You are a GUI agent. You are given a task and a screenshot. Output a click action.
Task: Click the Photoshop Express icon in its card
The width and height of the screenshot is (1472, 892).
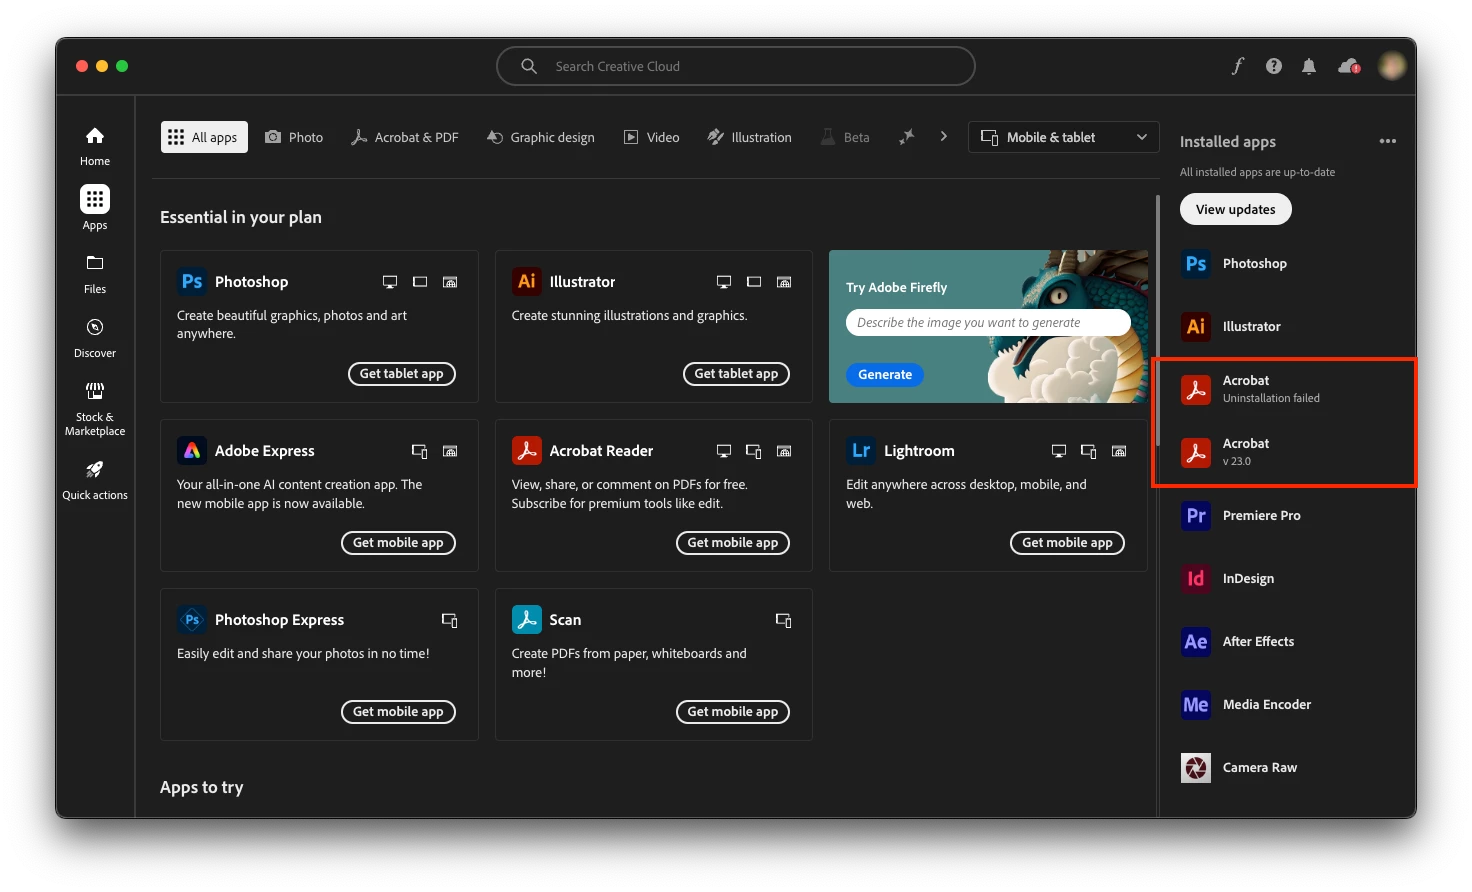point(192,620)
